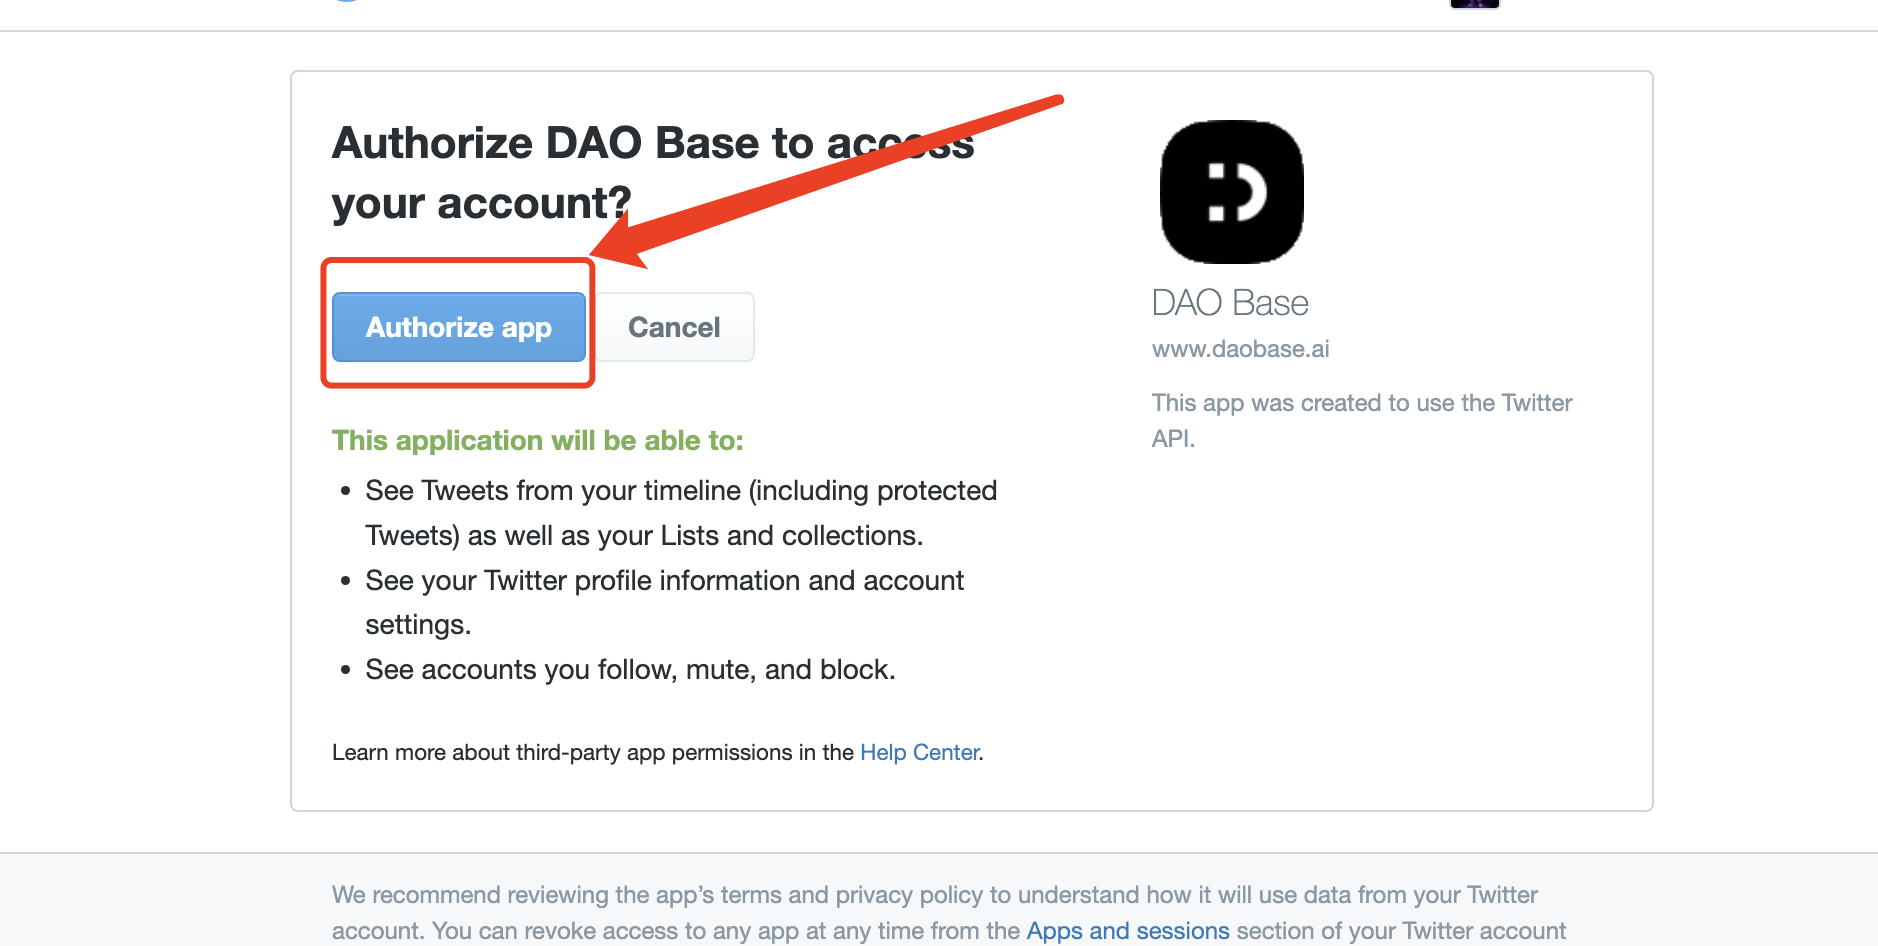Viewport: 1878px width, 946px height.
Task: Select the "See your Twitter profile information" permission
Action: (x=664, y=581)
